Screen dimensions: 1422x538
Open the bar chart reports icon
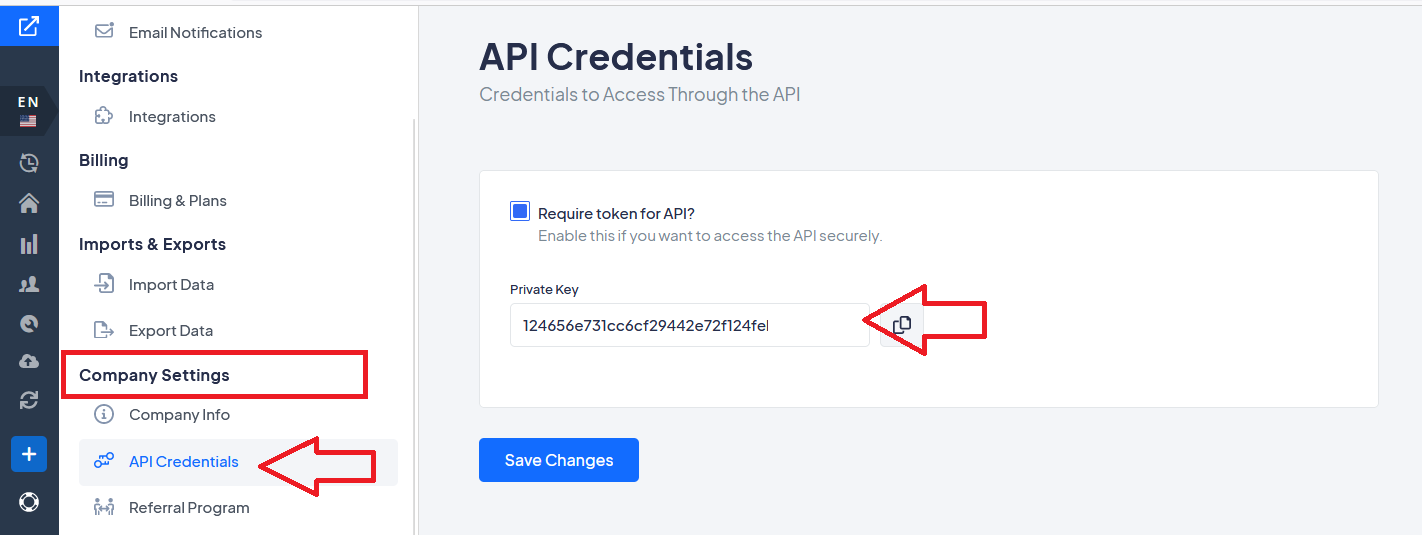(x=29, y=244)
